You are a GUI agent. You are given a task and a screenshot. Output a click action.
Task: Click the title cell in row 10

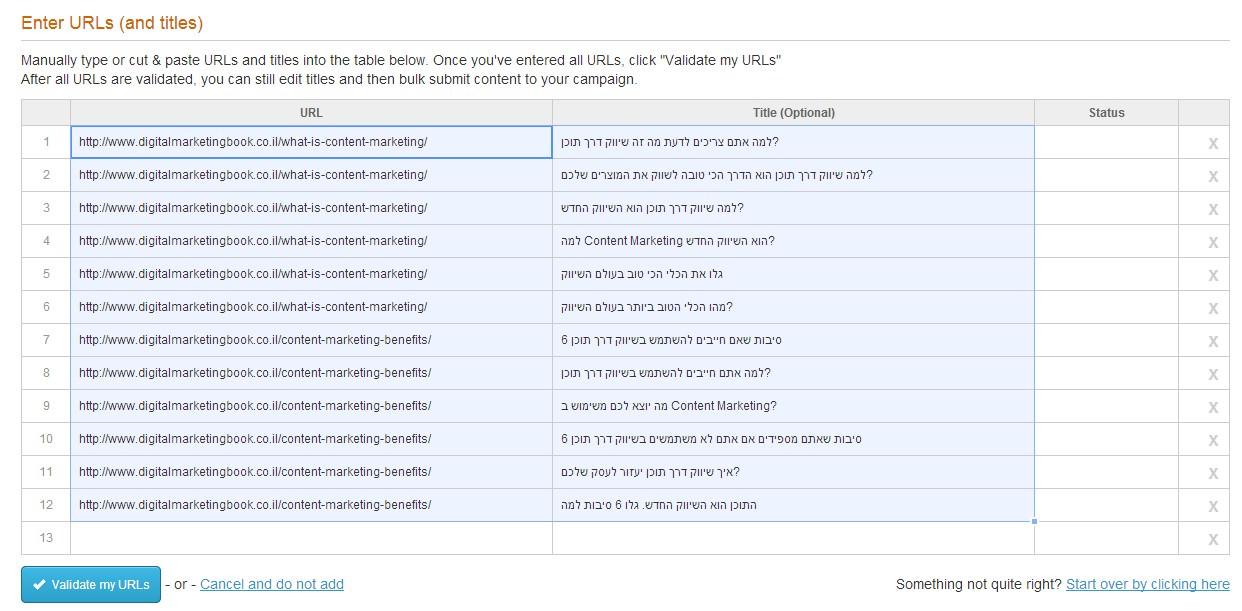coord(794,439)
